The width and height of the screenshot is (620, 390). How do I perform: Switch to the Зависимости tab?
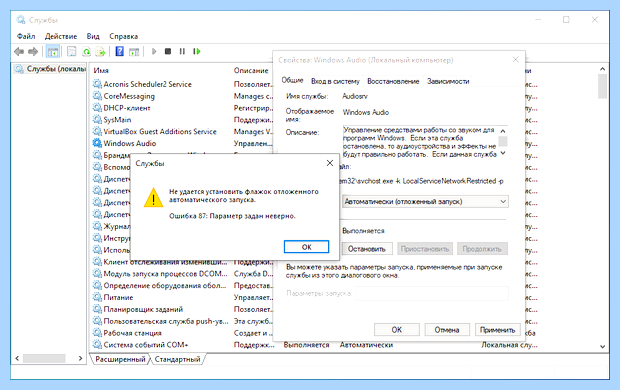[x=448, y=81]
